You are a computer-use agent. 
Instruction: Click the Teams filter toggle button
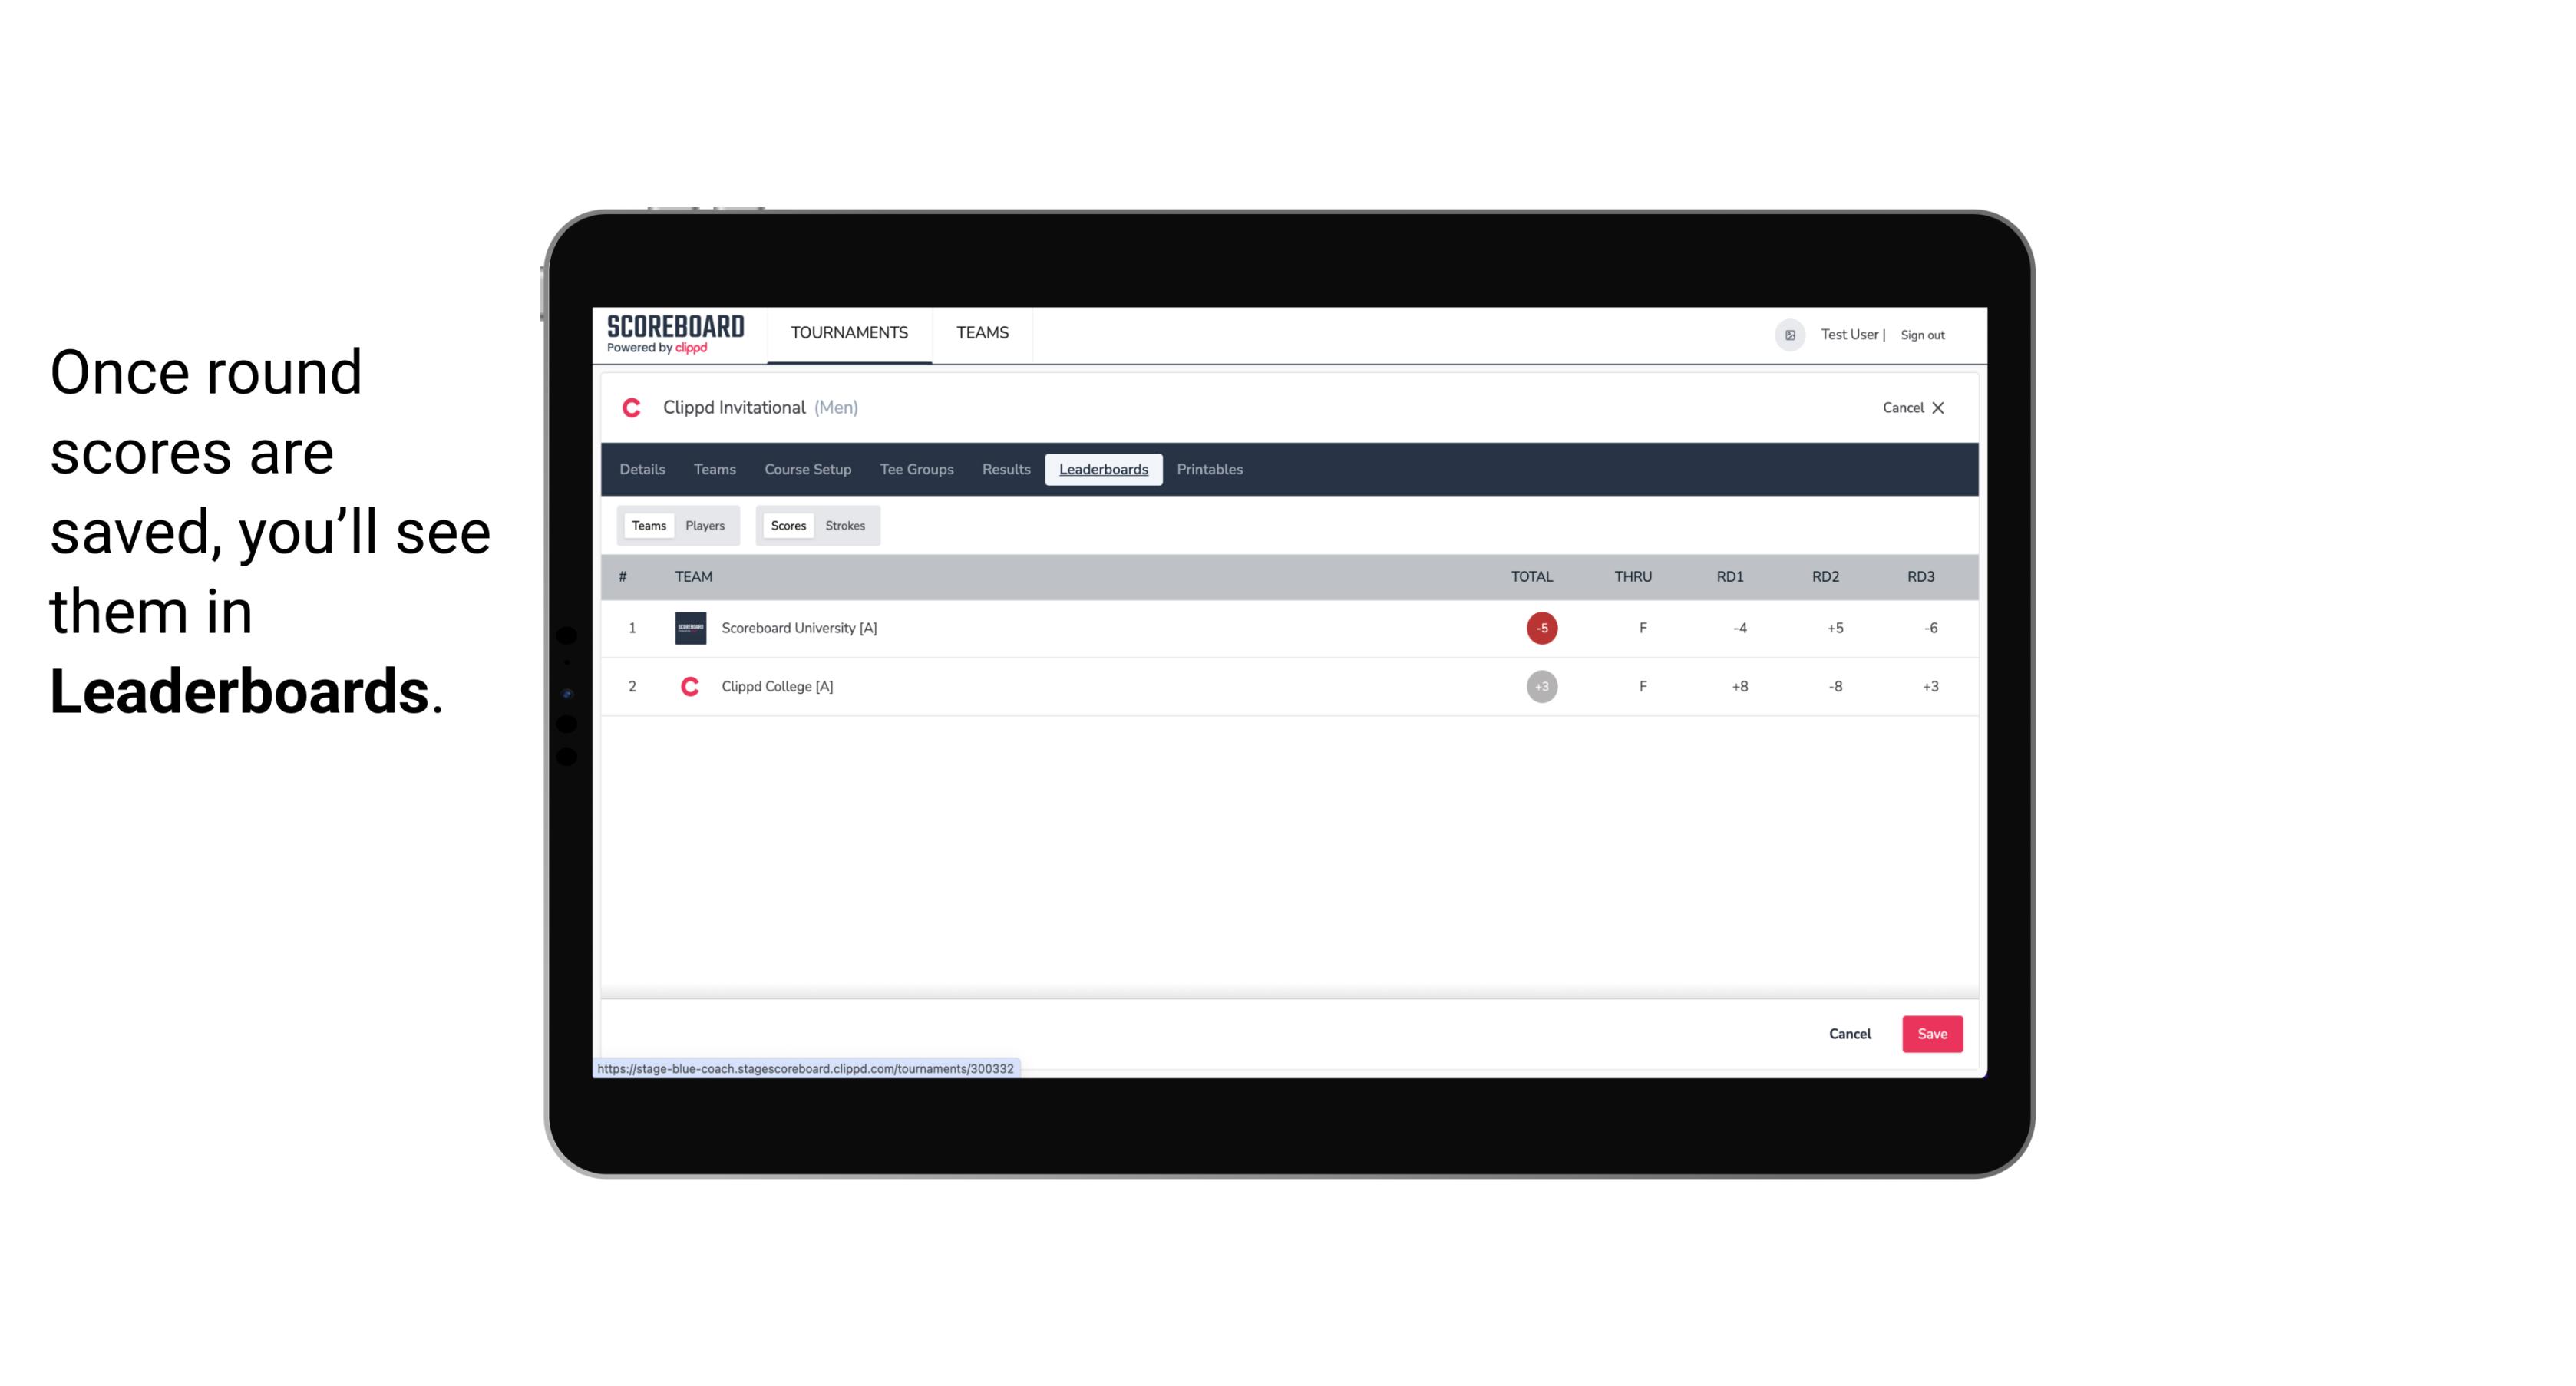pos(646,526)
